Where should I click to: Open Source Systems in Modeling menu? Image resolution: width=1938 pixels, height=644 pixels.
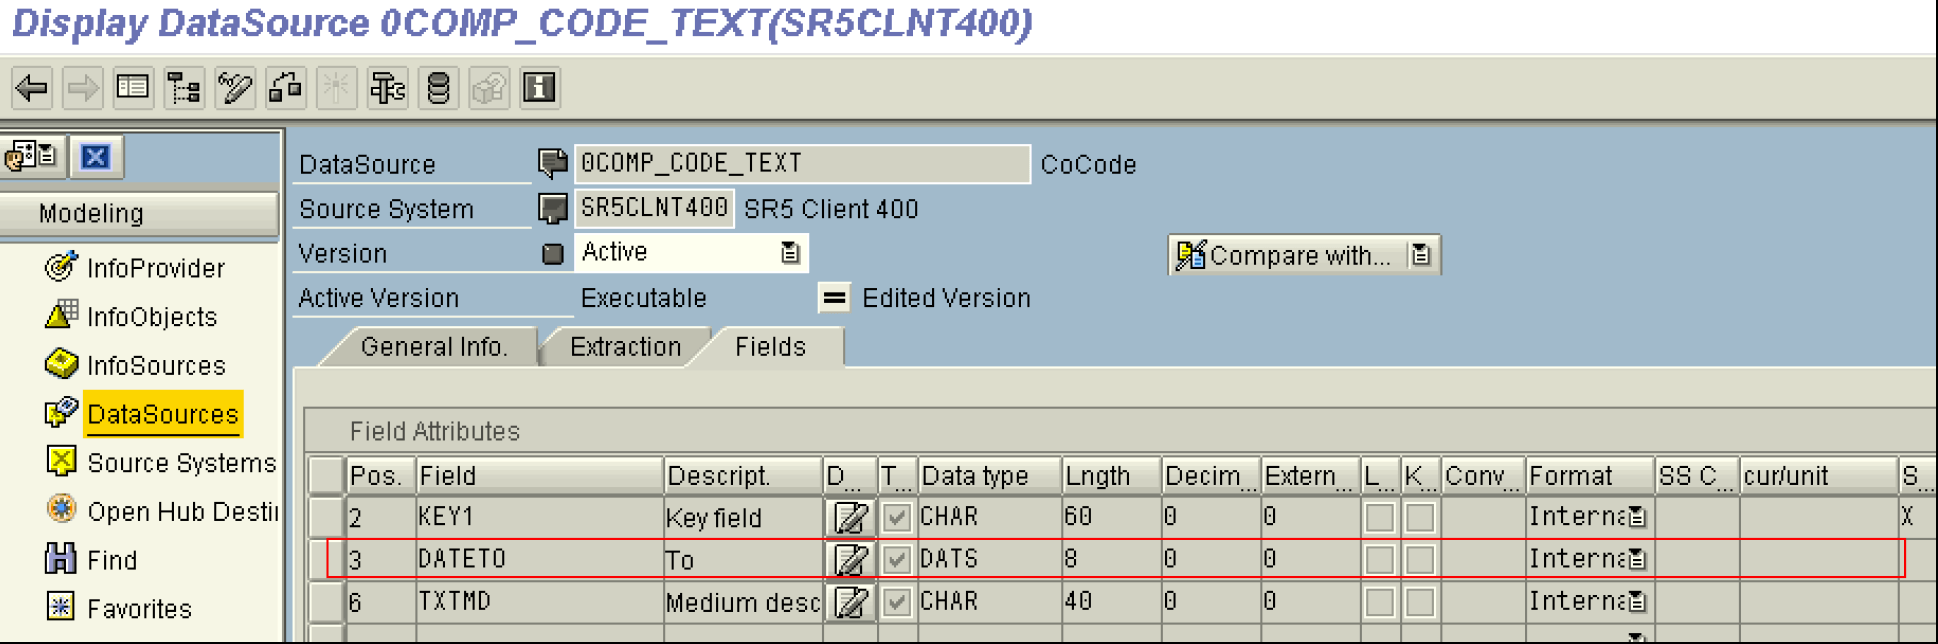coord(181,463)
